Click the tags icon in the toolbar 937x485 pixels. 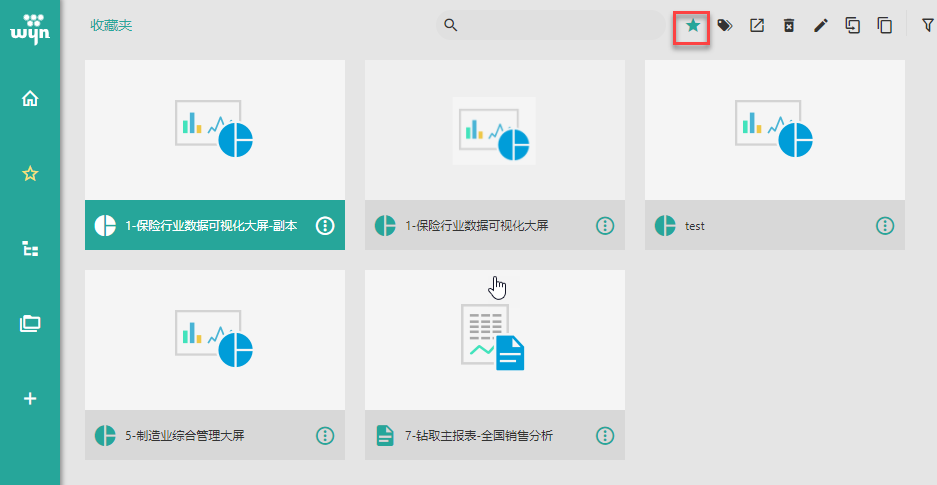725,26
